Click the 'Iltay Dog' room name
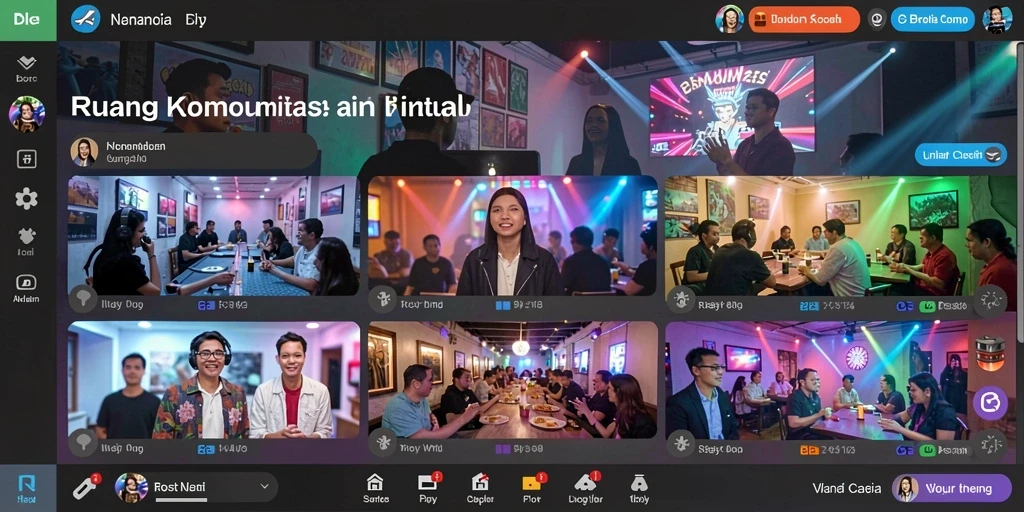Image resolution: width=1024 pixels, height=512 pixels. [x=122, y=305]
